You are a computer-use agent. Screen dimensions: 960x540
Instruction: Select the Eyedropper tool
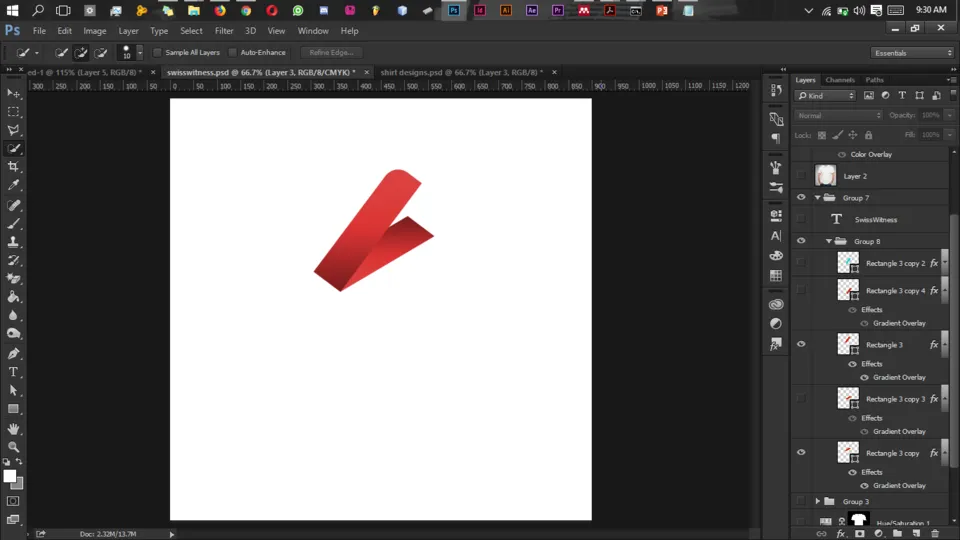pos(14,186)
